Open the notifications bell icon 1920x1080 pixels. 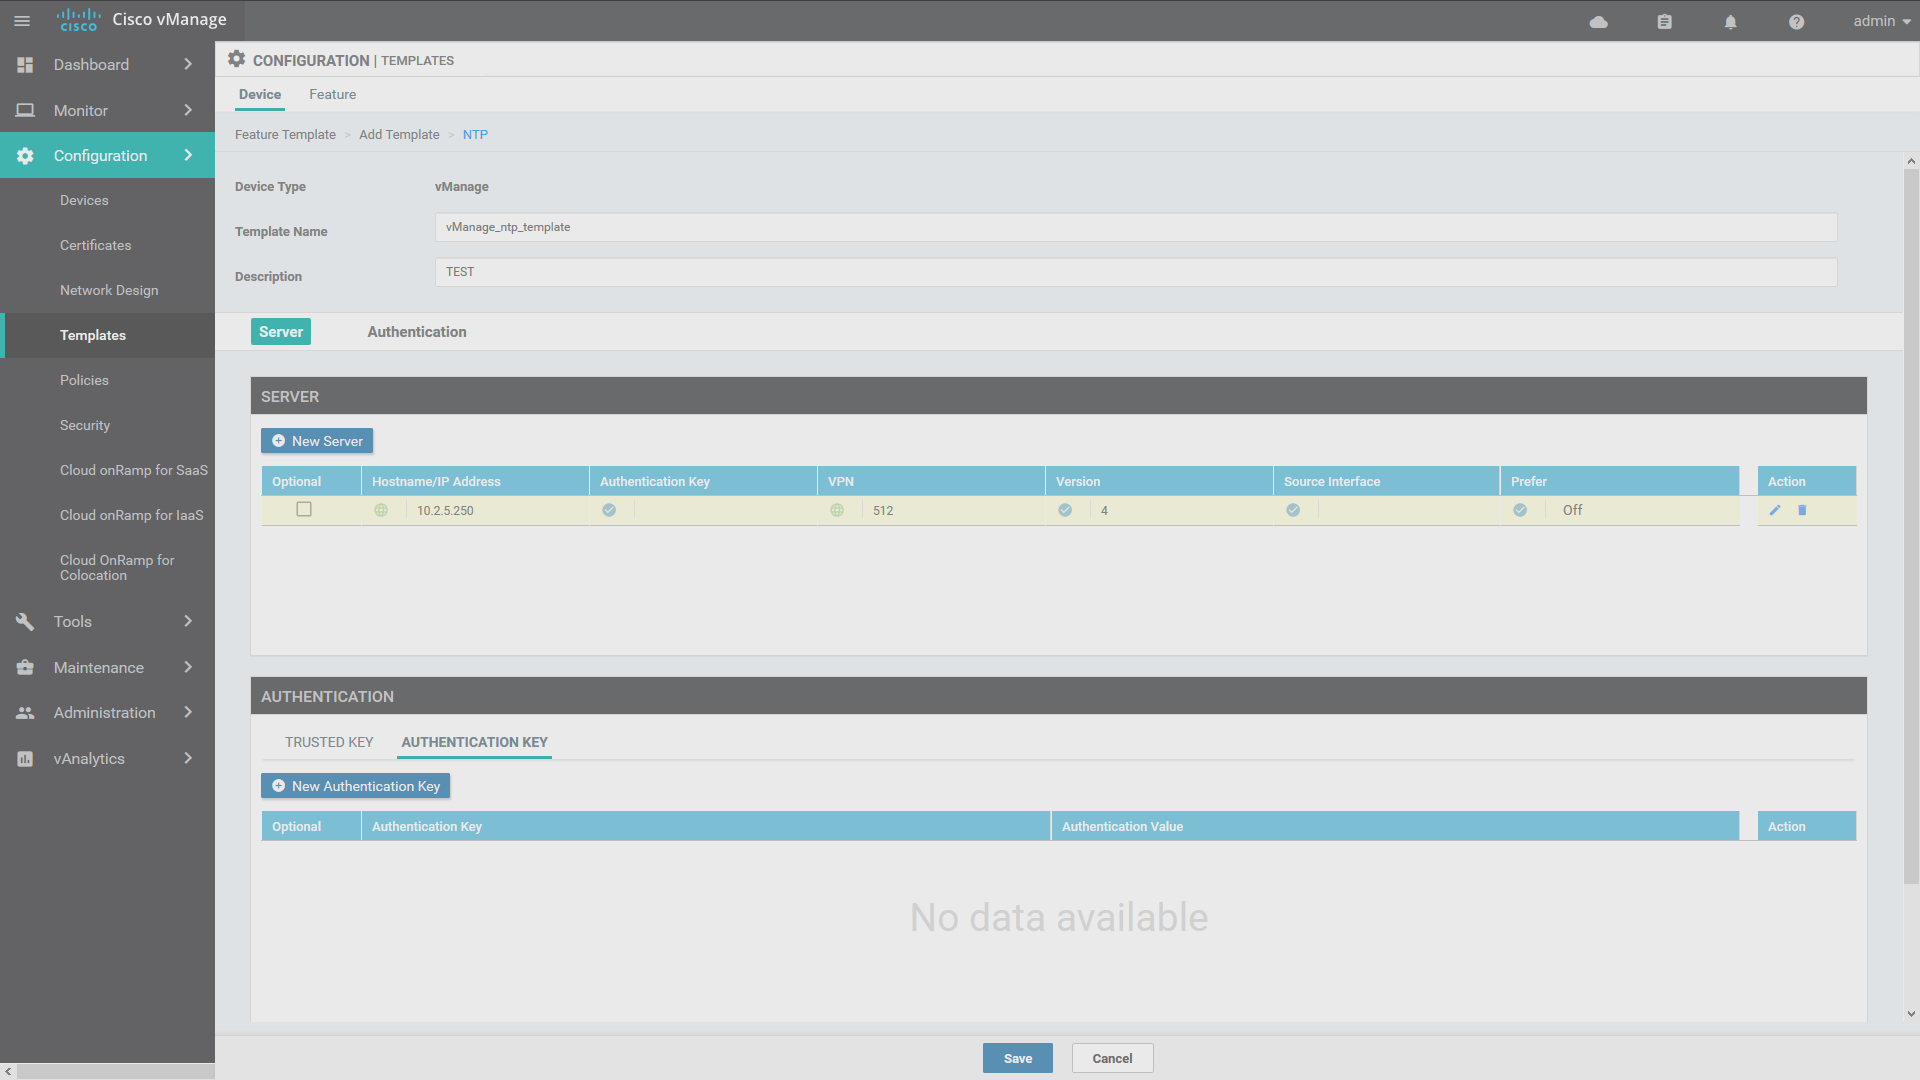point(1730,21)
